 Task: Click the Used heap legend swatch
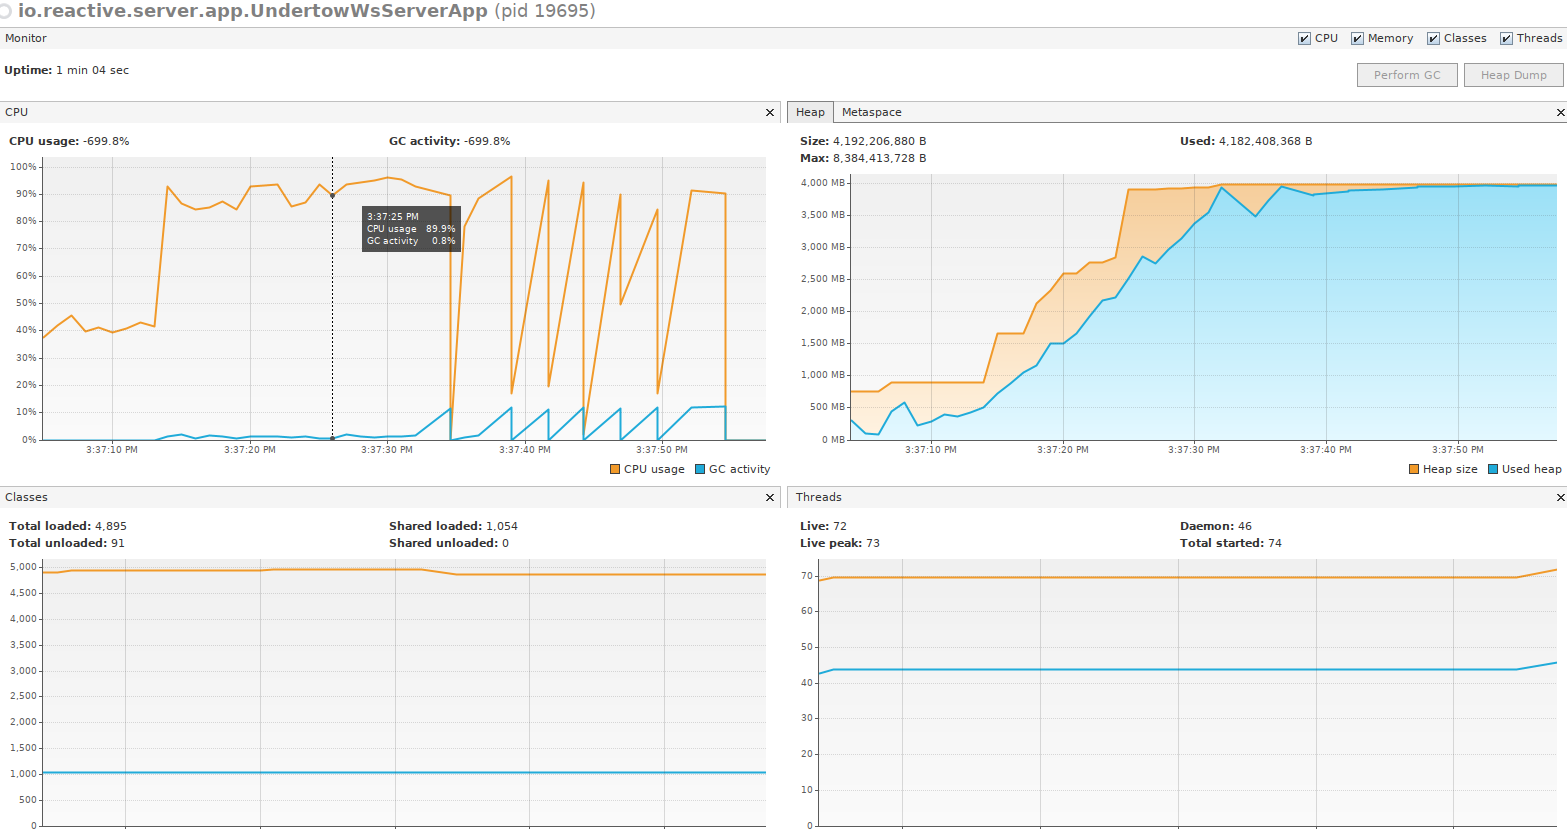point(1493,469)
